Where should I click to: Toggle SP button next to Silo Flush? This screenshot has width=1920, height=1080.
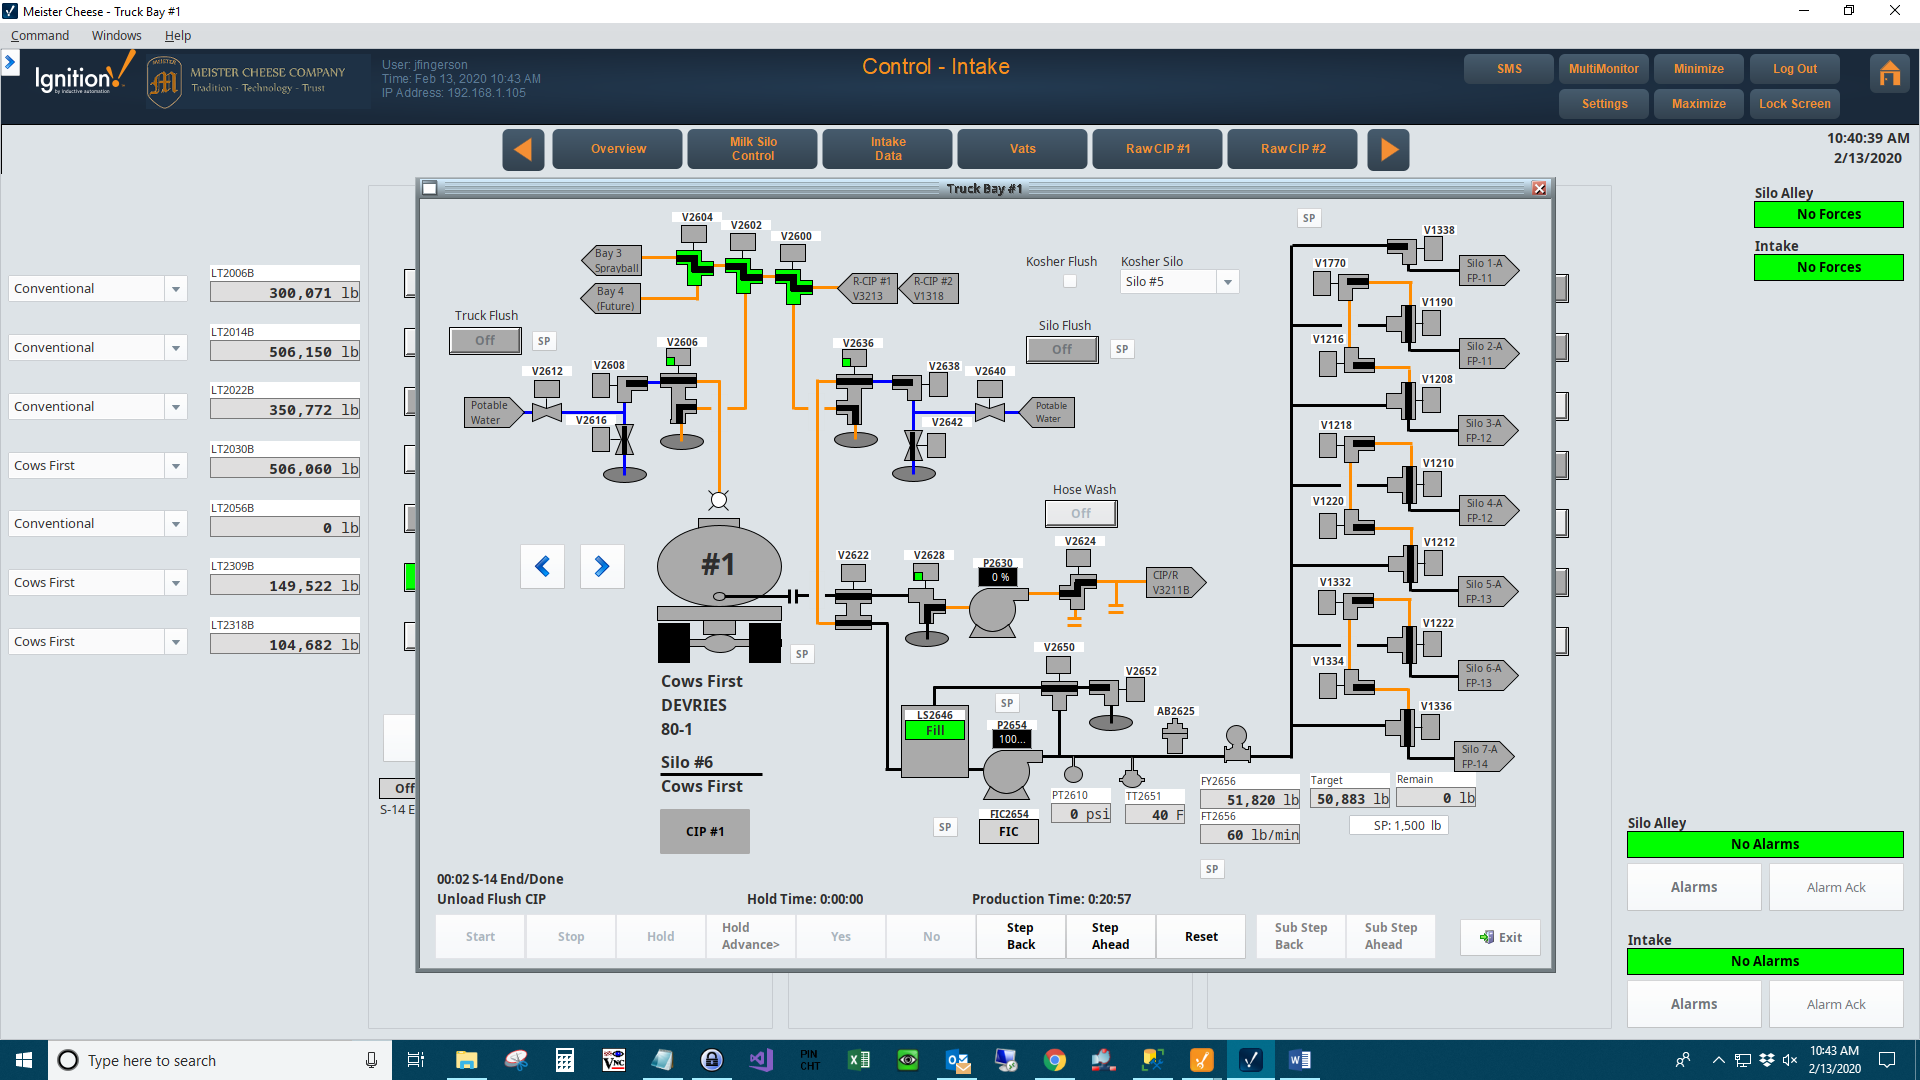[1122, 349]
